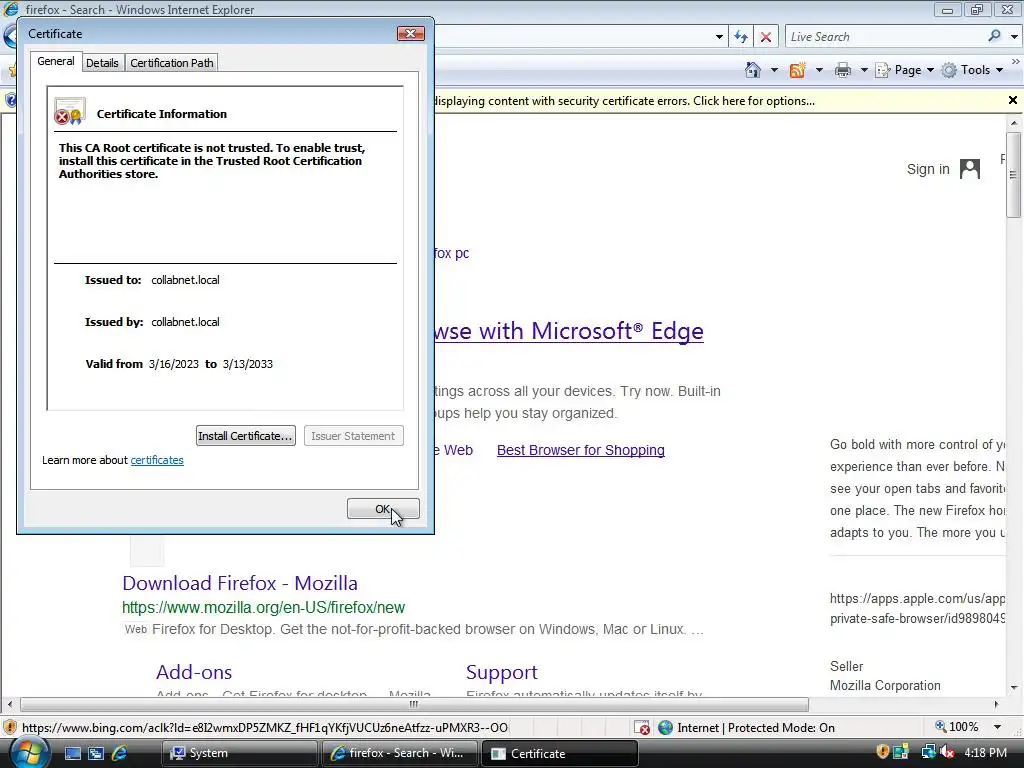Image resolution: width=1024 pixels, height=768 pixels.
Task: Confirm the Certificate dialog with OK
Action: [x=383, y=509]
